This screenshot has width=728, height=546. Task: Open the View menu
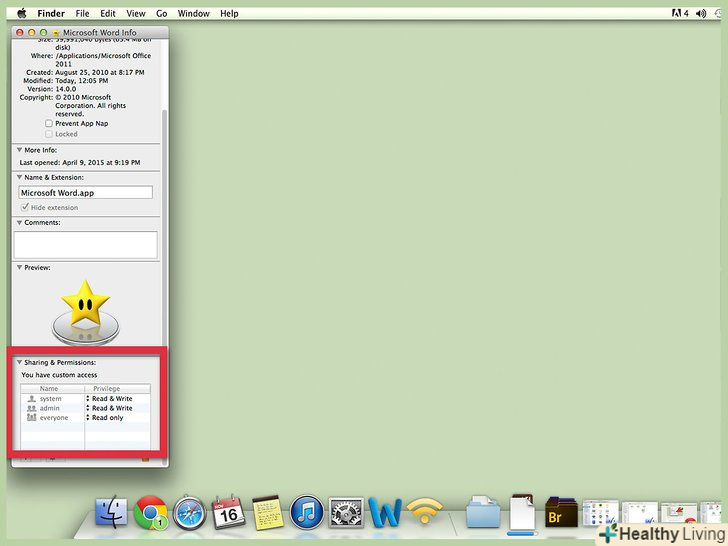[x=136, y=13]
